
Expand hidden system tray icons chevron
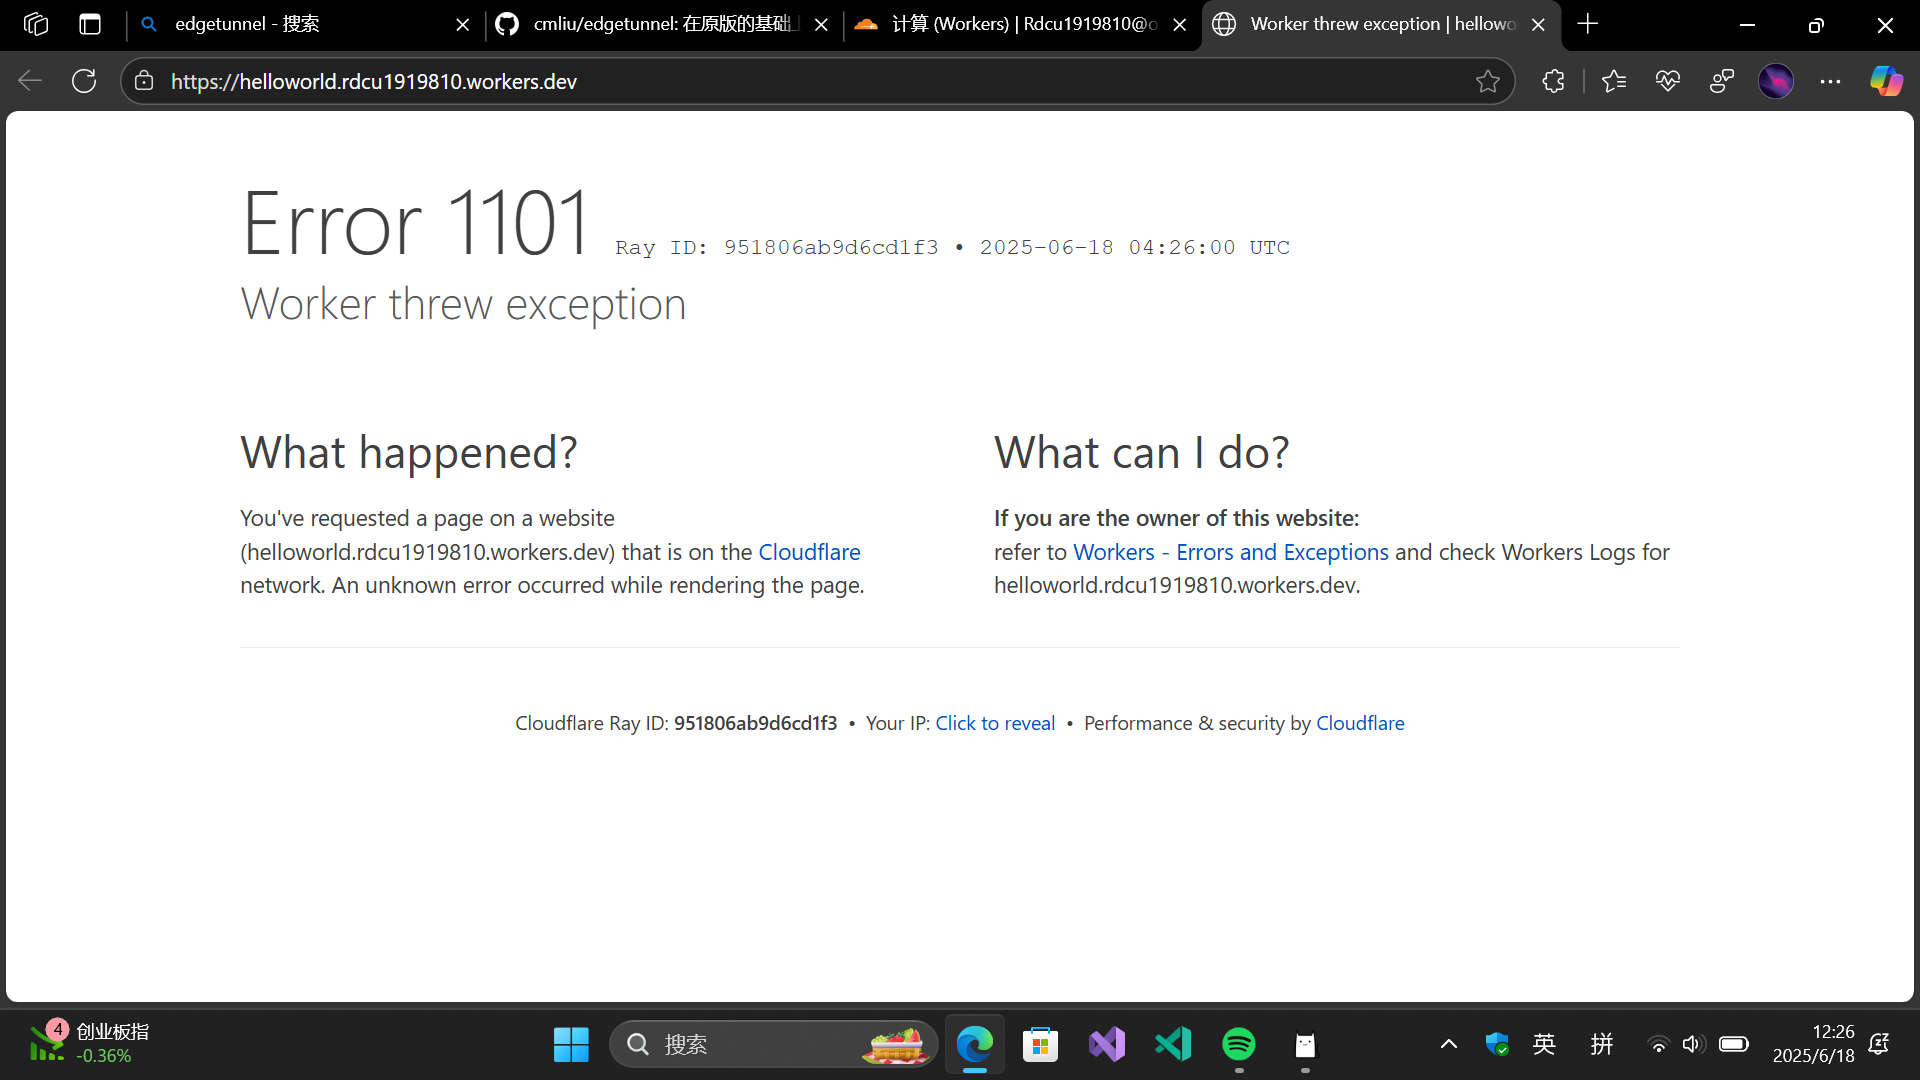click(x=1448, y=1044)
